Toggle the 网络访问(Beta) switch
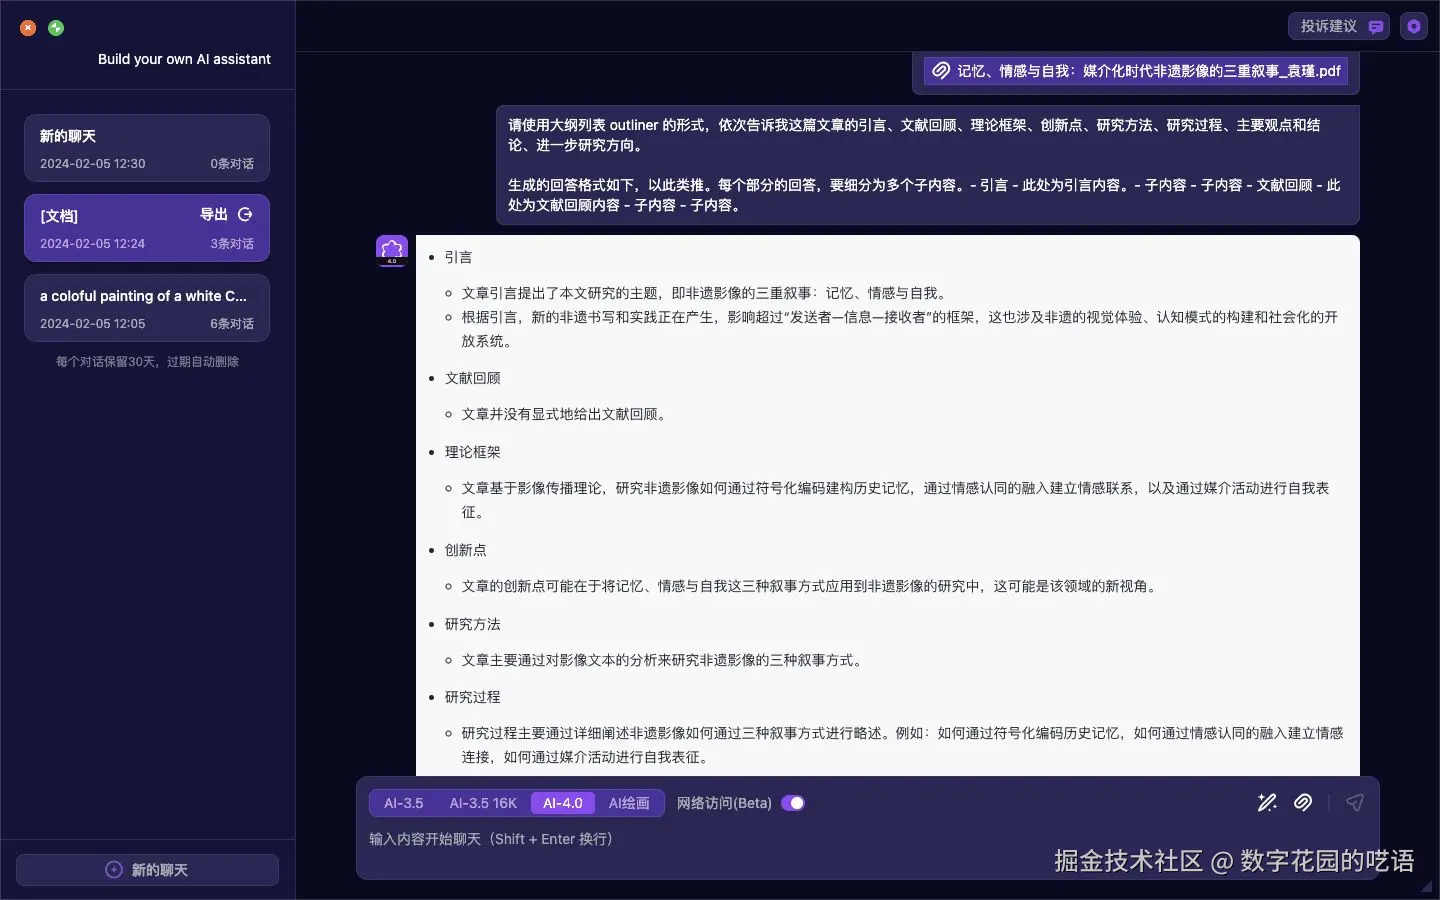The image size is (1440, 900). pyautogui.click(x=793, y=803)
